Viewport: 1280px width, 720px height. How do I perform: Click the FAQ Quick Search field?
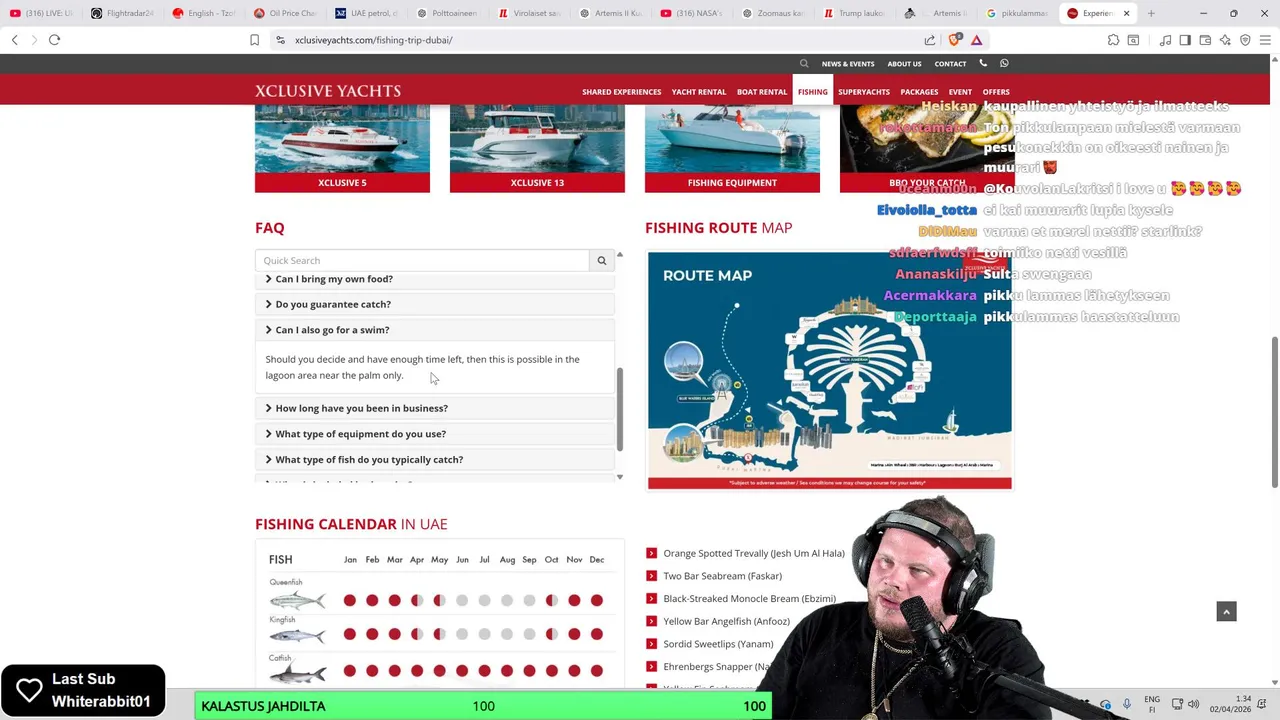(x=422, y=261)
